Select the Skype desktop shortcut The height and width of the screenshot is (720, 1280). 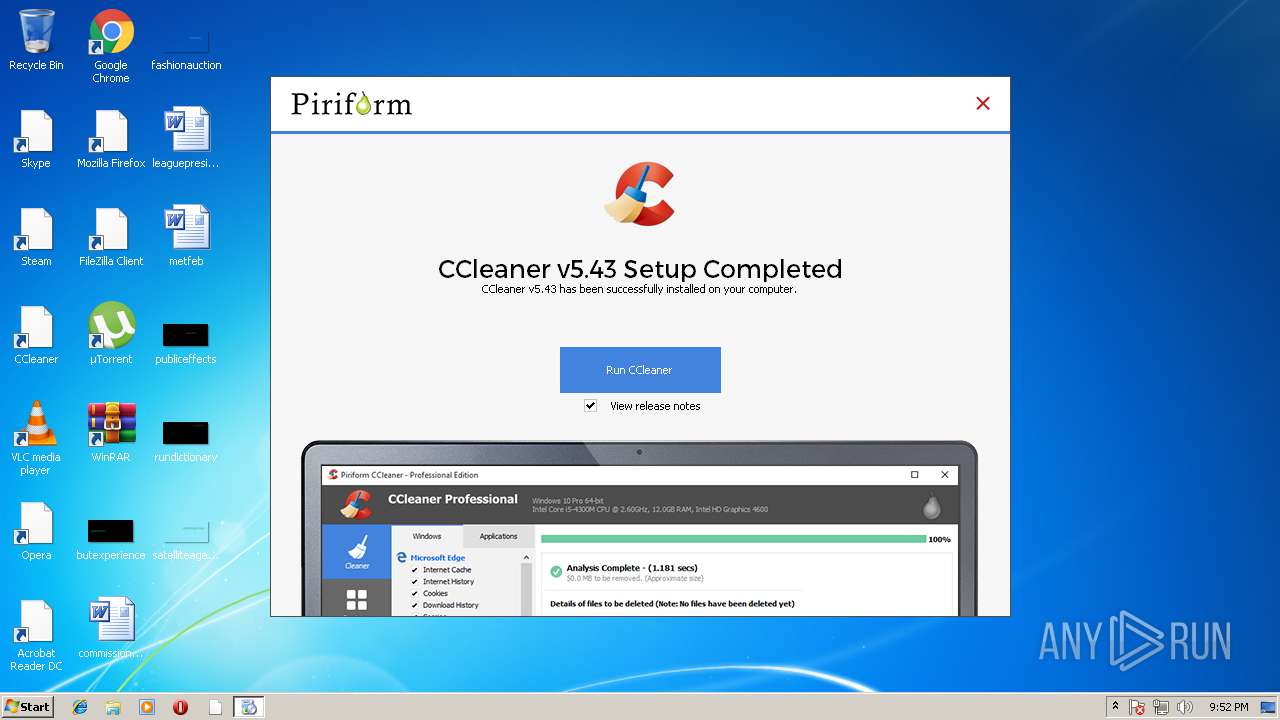click(36, 138)
